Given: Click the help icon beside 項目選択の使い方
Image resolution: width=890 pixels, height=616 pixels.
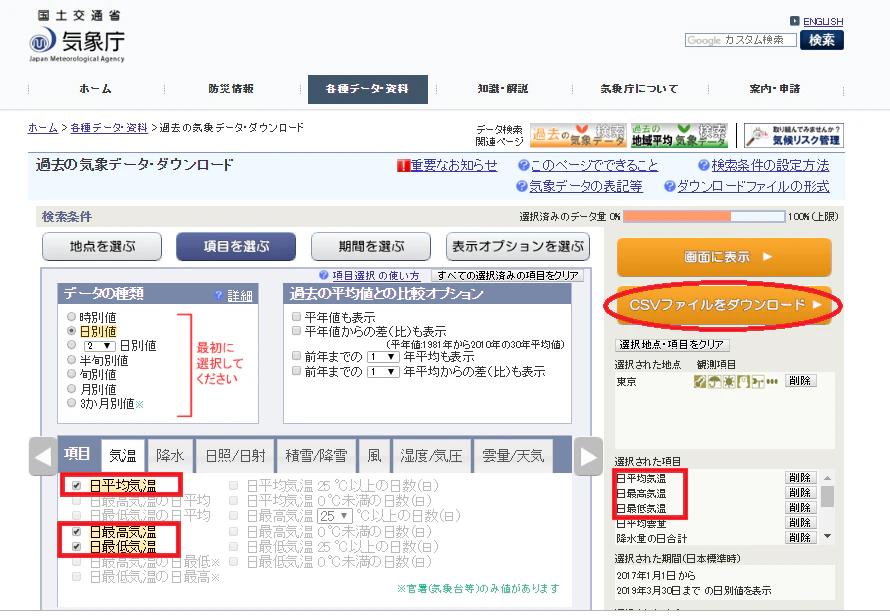Looking at the screenshot, I should pyautogui.click(x=324, y=275).
